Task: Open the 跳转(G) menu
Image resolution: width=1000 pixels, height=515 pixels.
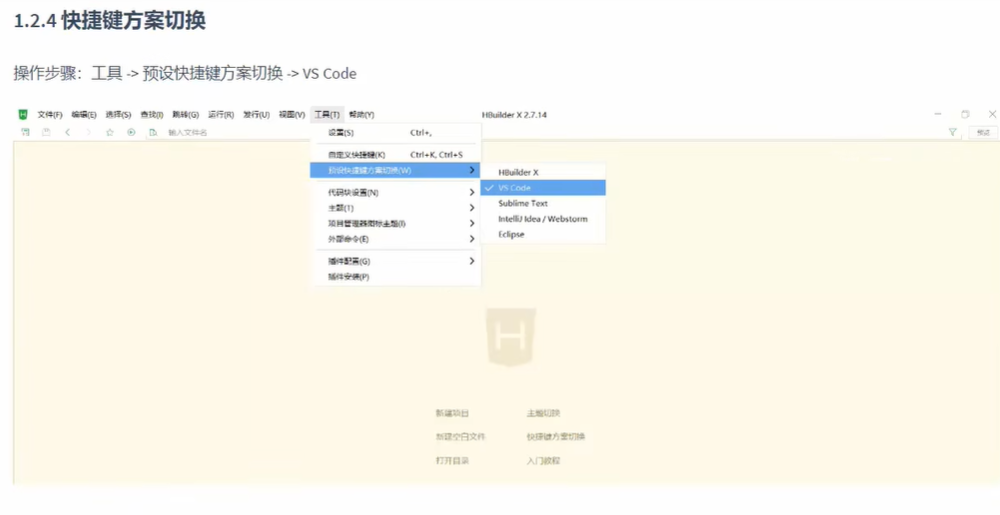Action: point(186,115)
